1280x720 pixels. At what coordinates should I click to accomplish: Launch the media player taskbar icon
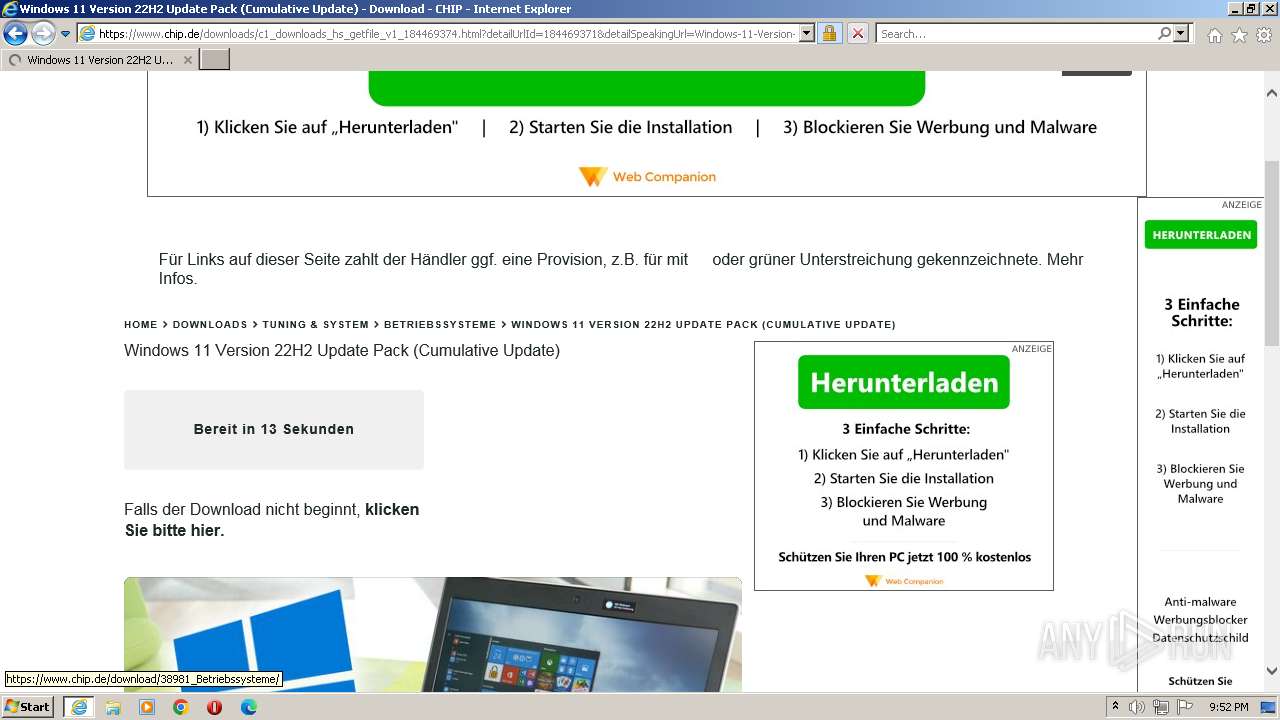pyautogui.click(x=147, y=707)
